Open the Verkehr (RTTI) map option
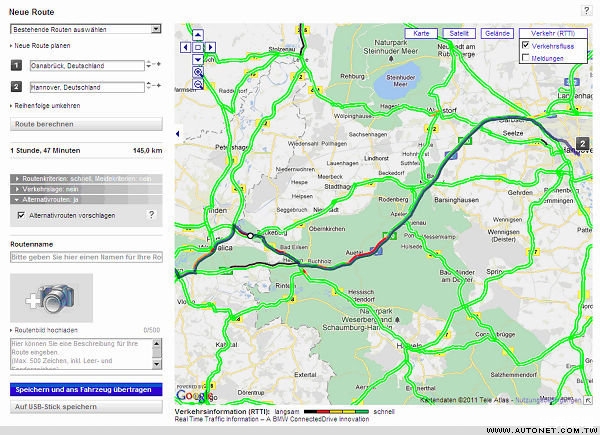The height and width of the screenshot is (435, 600). [553, 33]
